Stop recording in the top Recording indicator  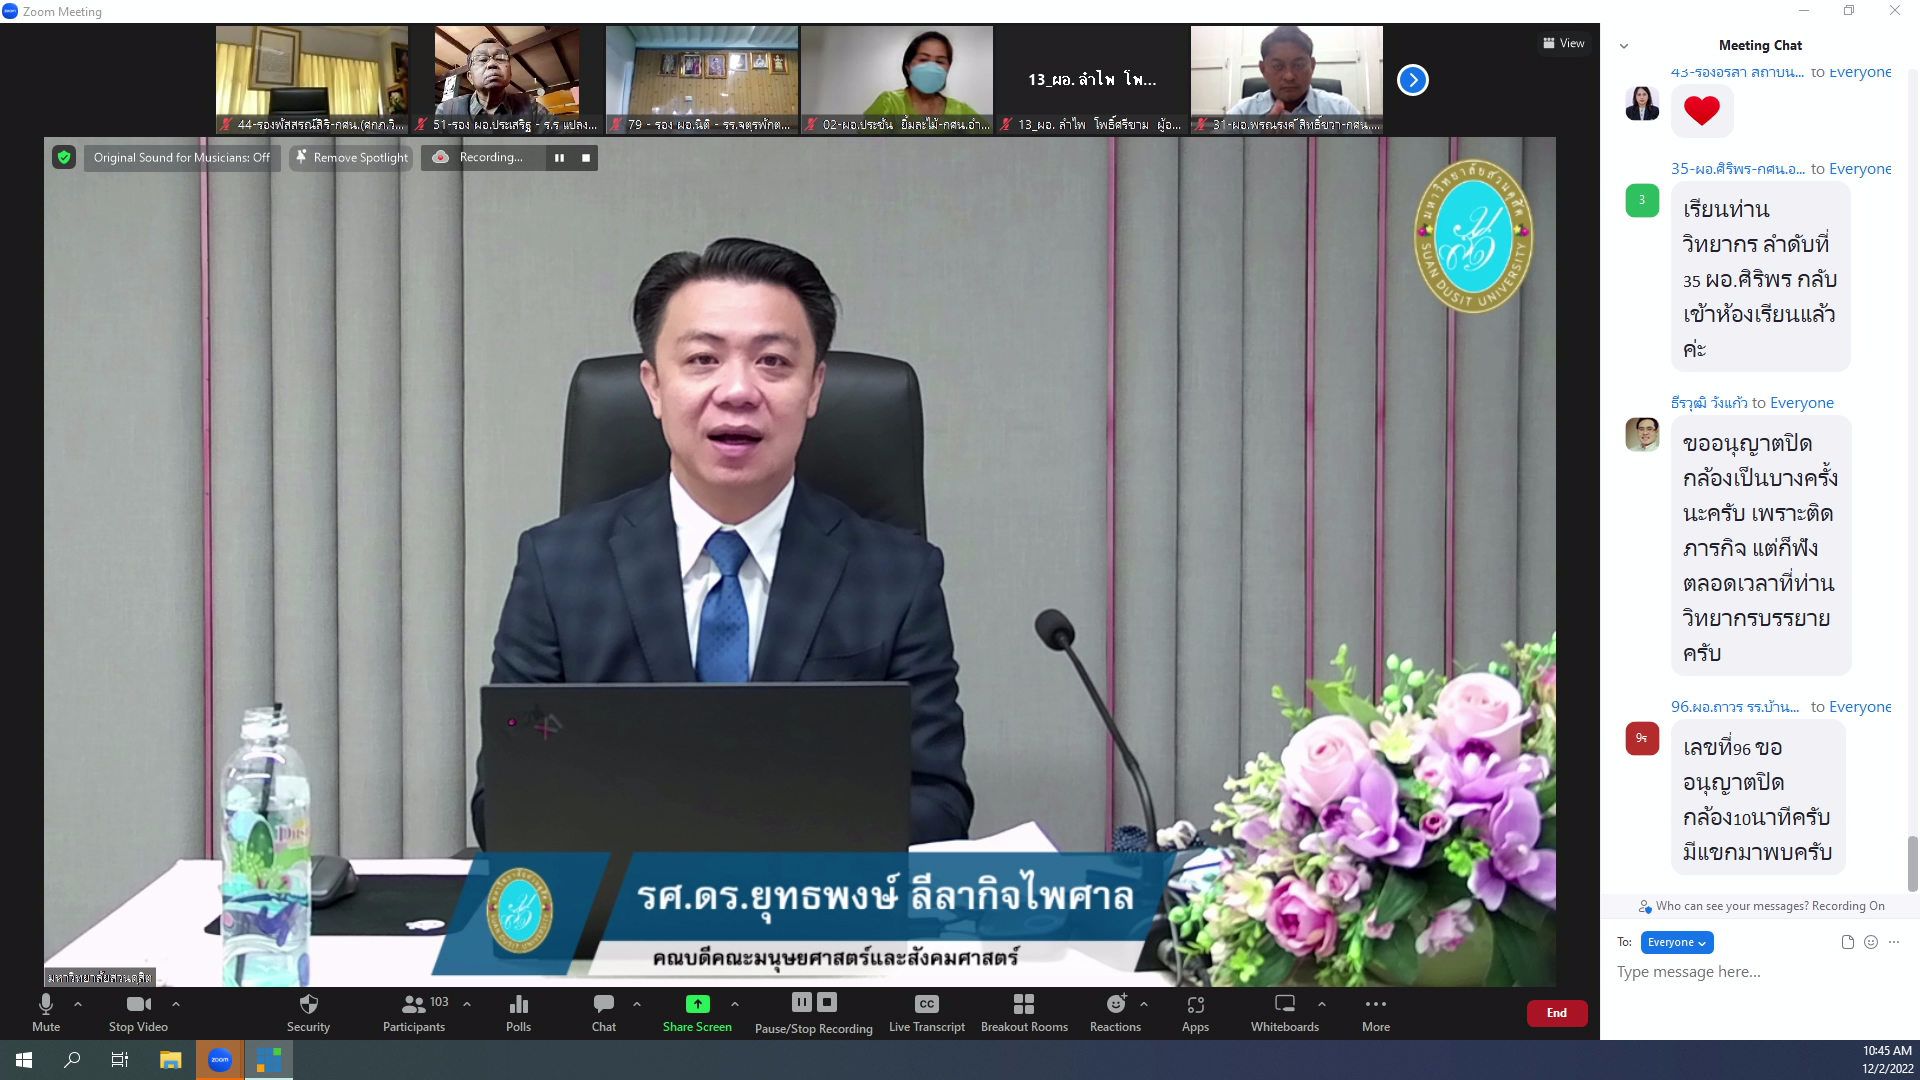586,157
